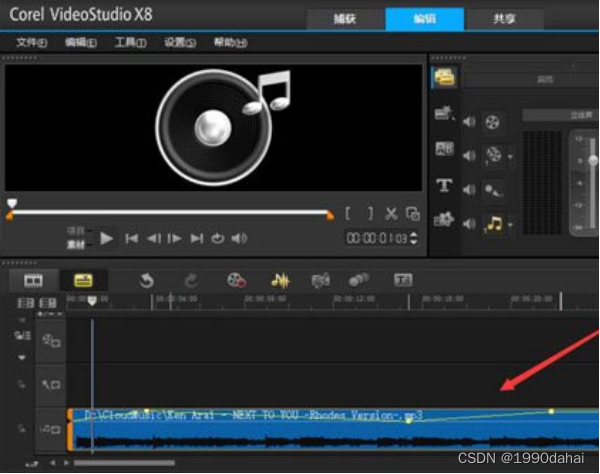Viewport: 600px width, 474px height.
Task: Click the enlarge preview window icon
Action: (413, 214)
